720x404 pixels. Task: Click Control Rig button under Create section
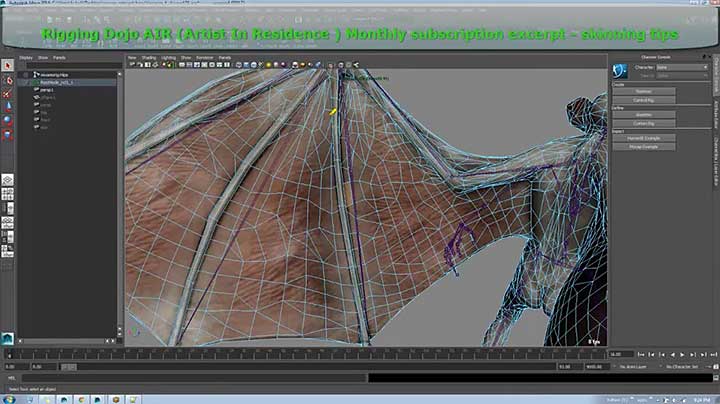pos(644,100)
